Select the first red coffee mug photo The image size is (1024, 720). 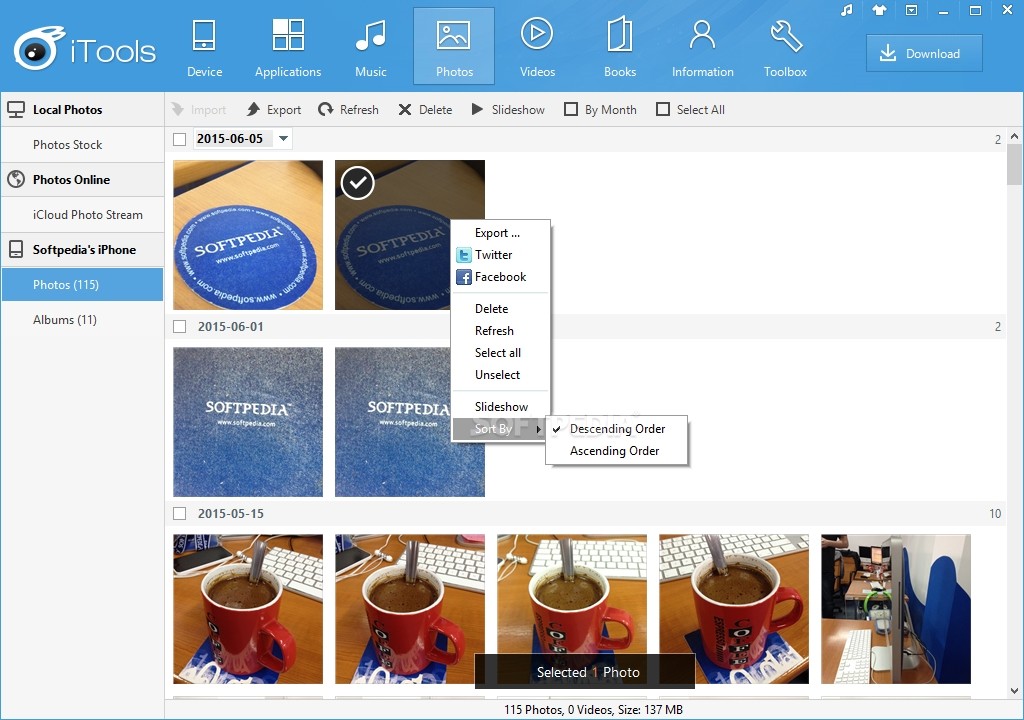(x=248, y=609)
